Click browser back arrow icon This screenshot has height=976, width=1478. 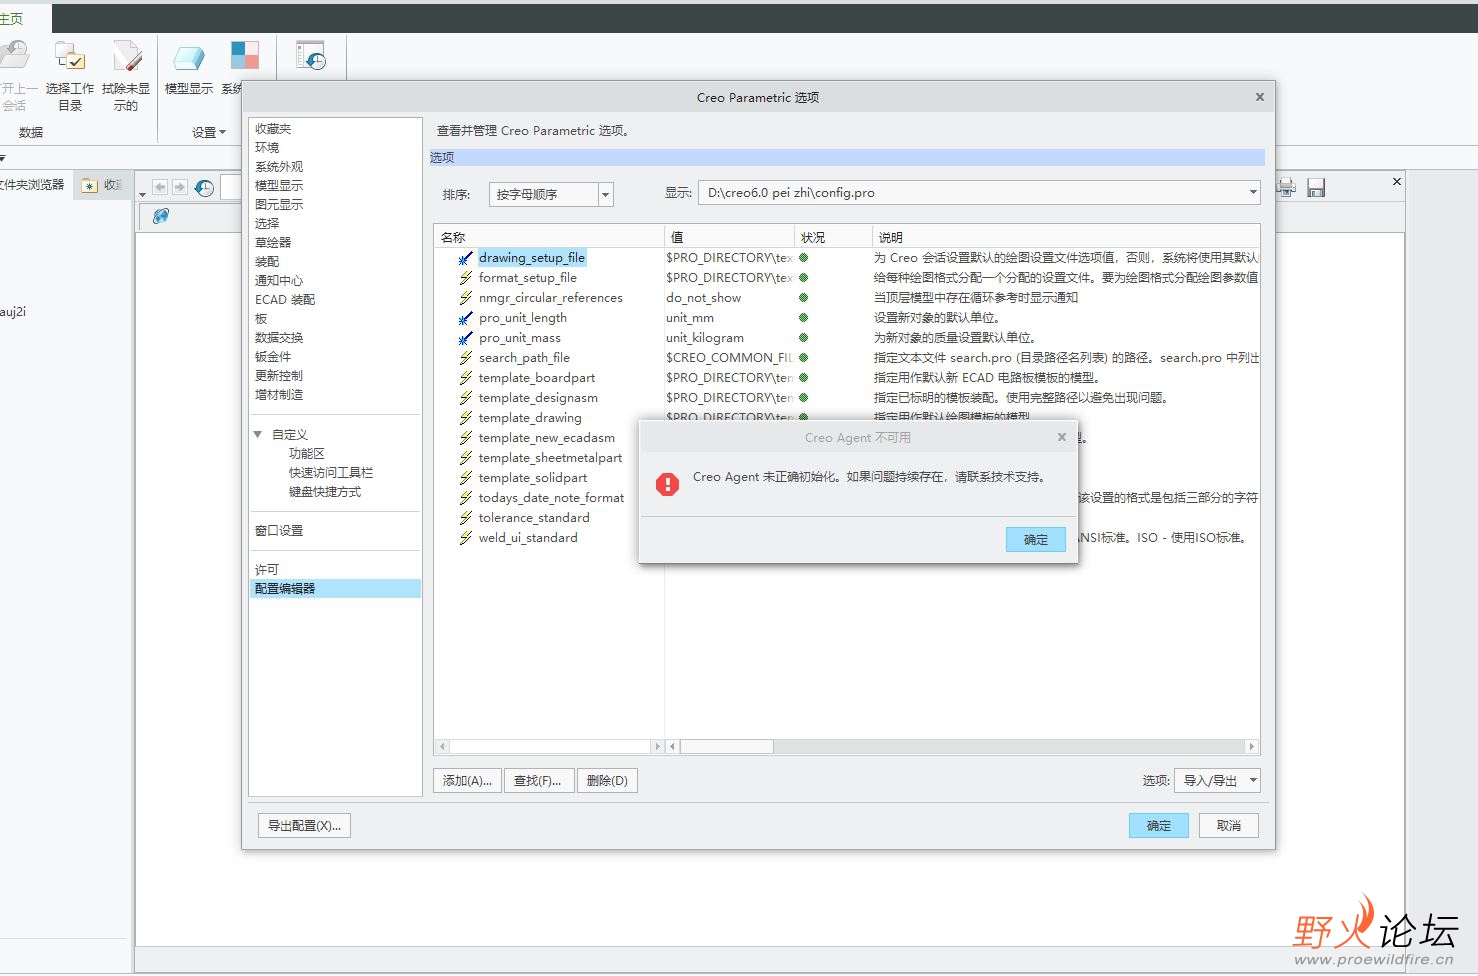[160, 187]
